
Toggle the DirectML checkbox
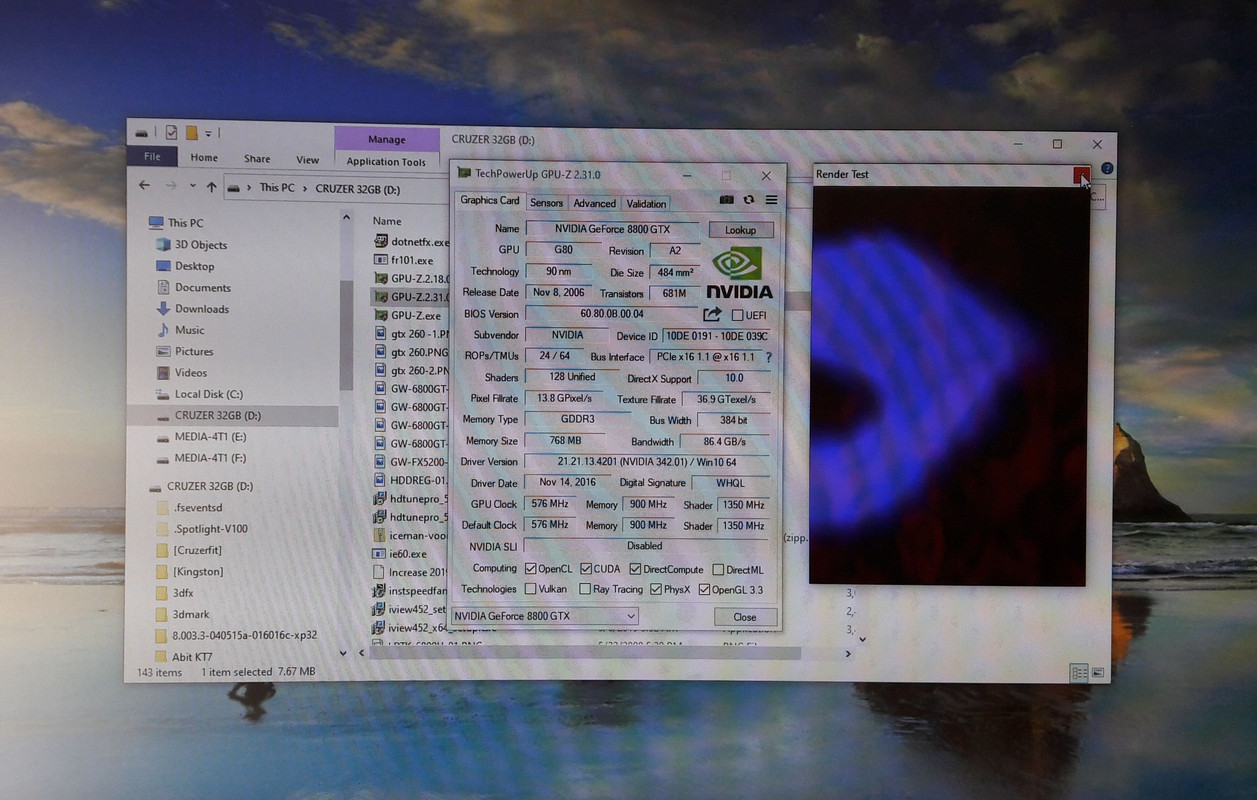coord(718,570)
